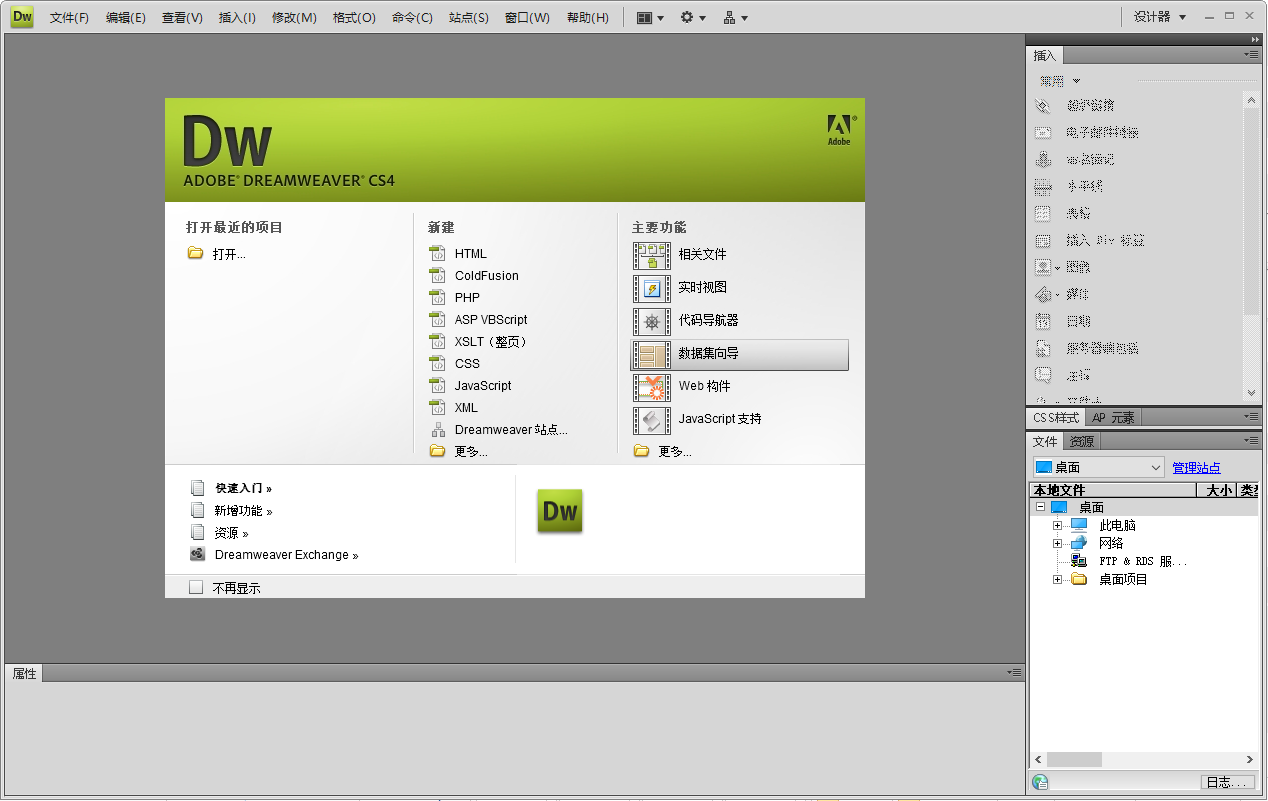Open the 数据集向导 dataset wizard feature
The image size is (1268, 801).
[739, 354]
